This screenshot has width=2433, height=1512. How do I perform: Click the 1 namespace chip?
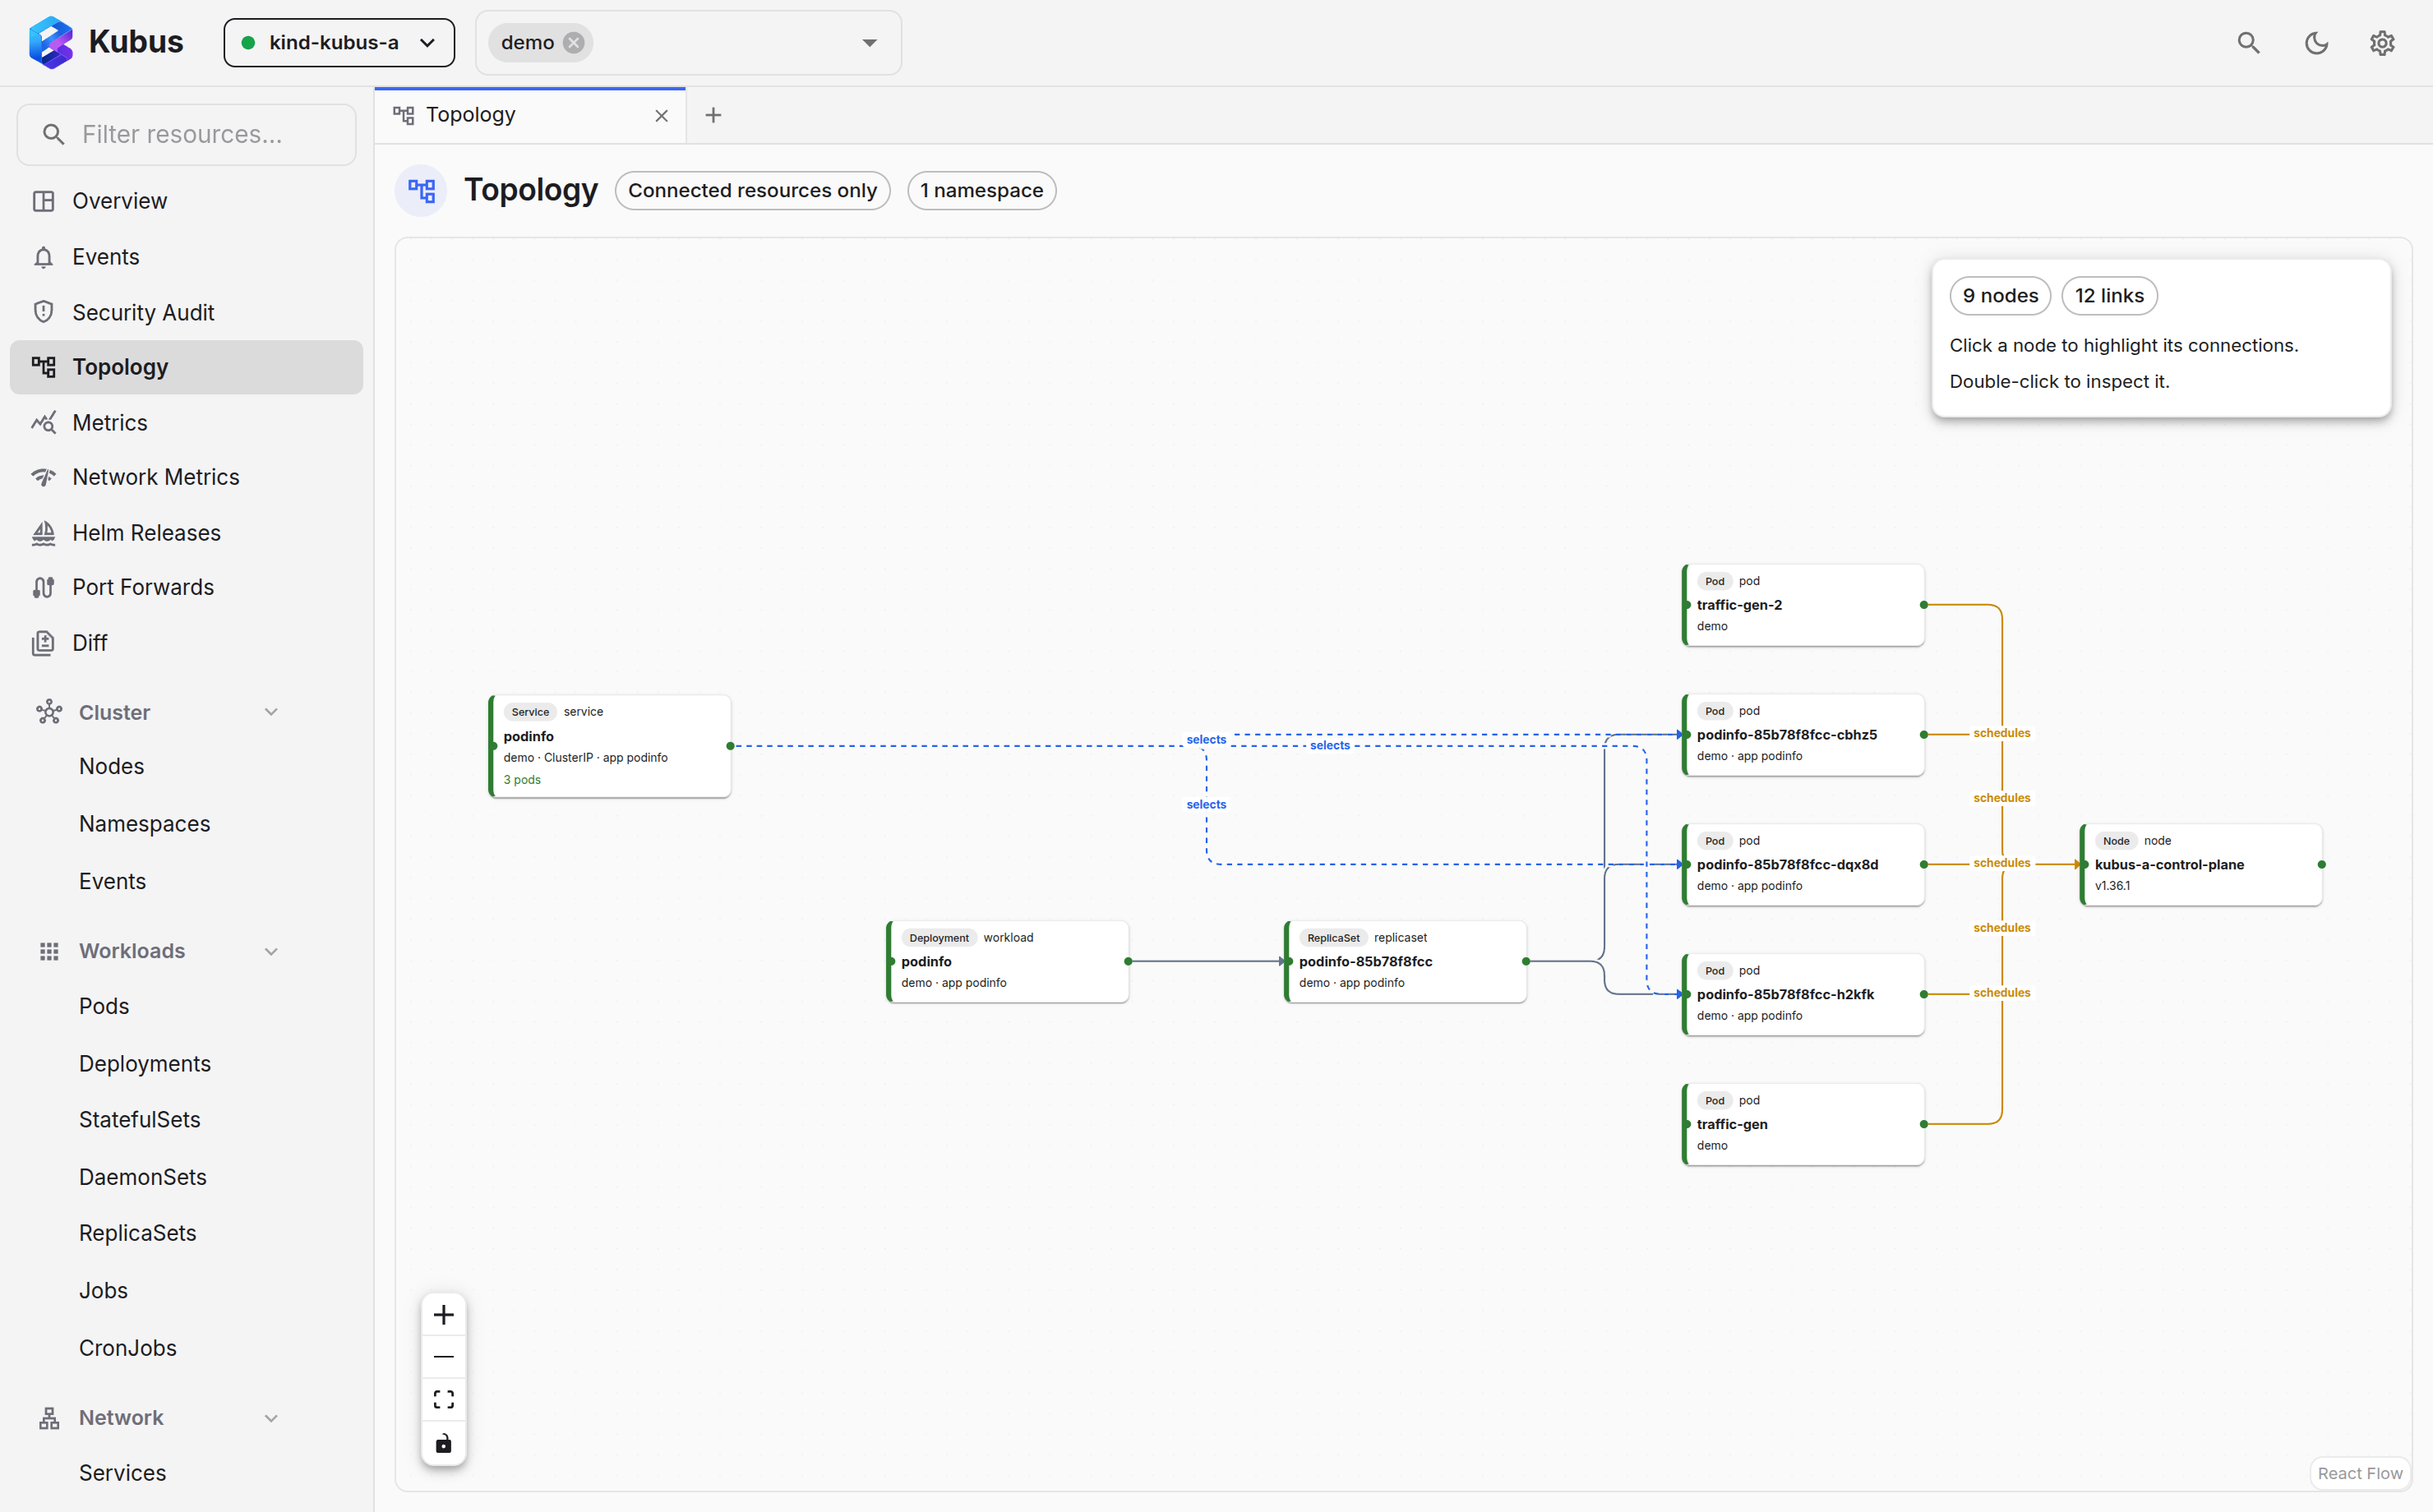tap(981, 190)
